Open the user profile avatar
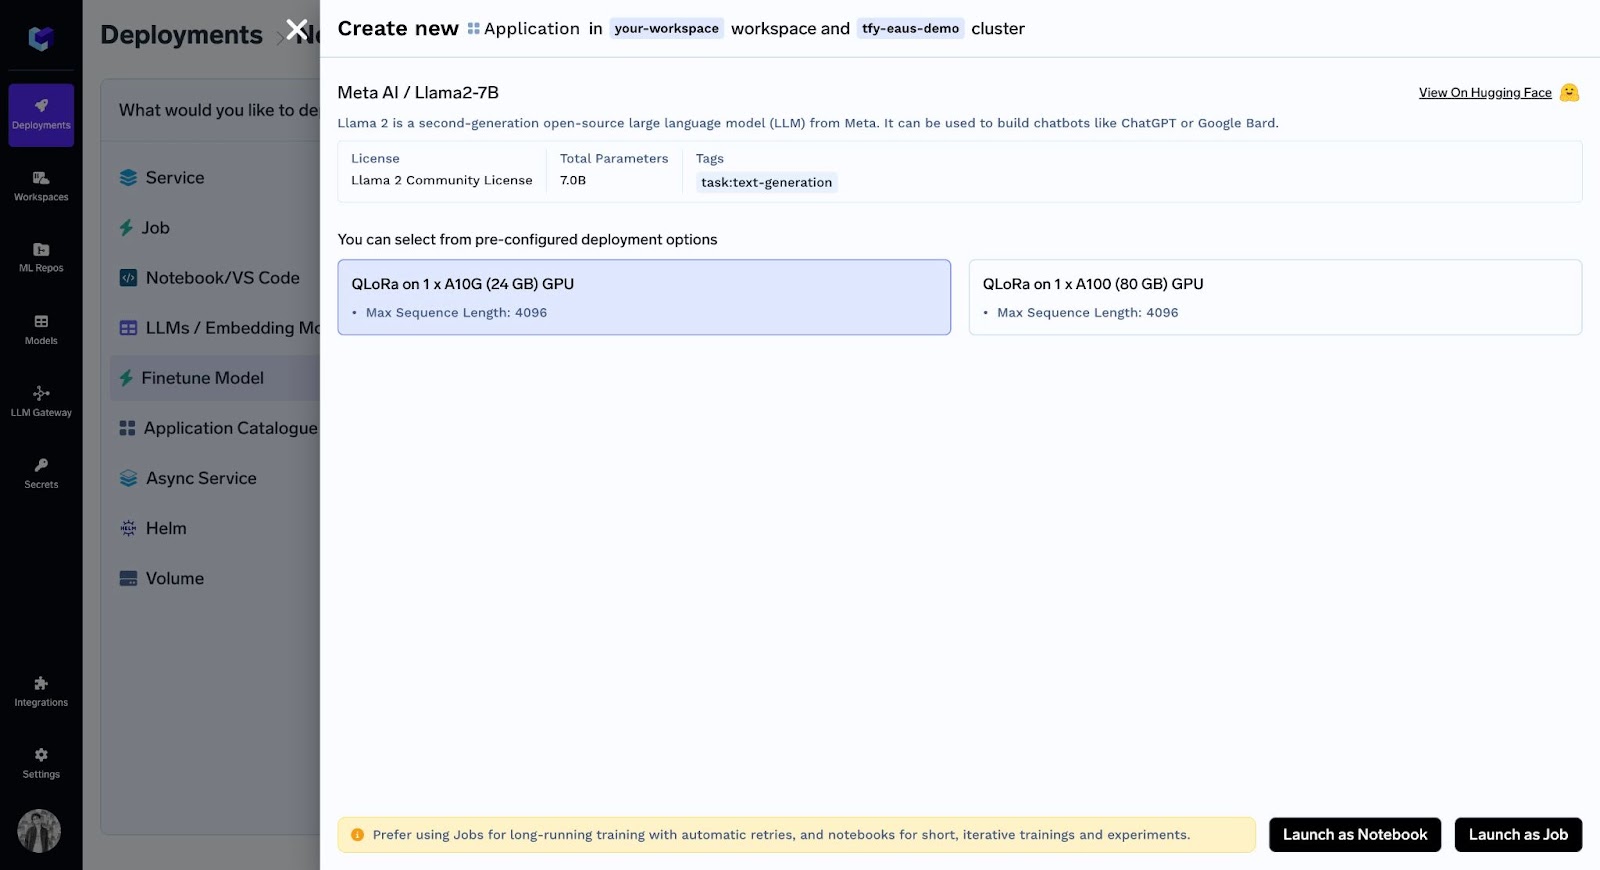Screen dimensions: 1600x870 coord(39,831)
